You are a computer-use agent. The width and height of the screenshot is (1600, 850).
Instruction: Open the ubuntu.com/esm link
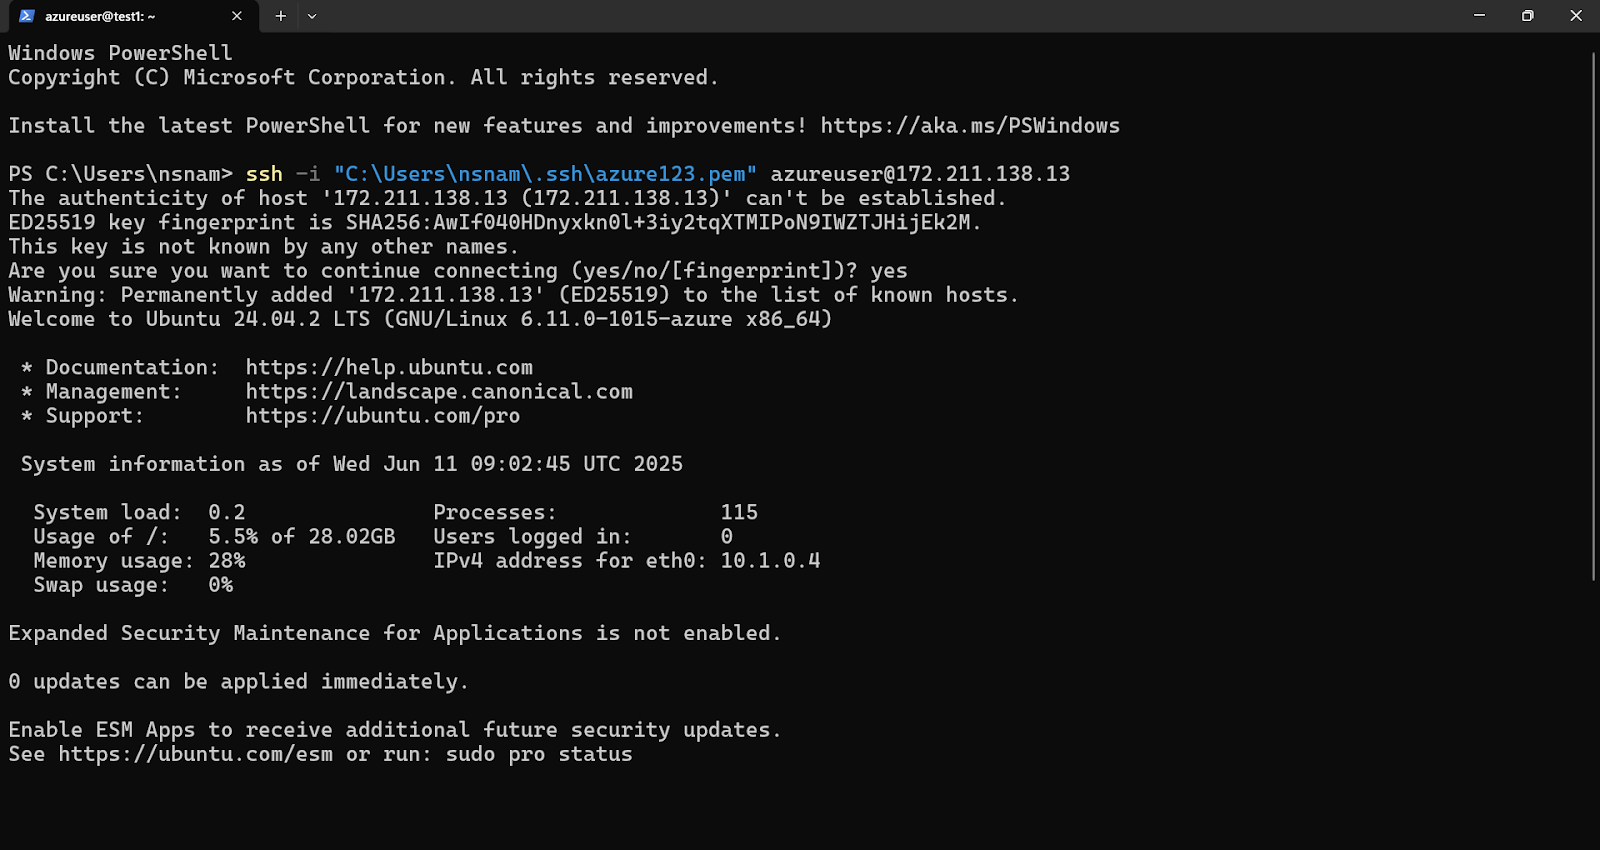pyautogui.click(x=195, y=754)
